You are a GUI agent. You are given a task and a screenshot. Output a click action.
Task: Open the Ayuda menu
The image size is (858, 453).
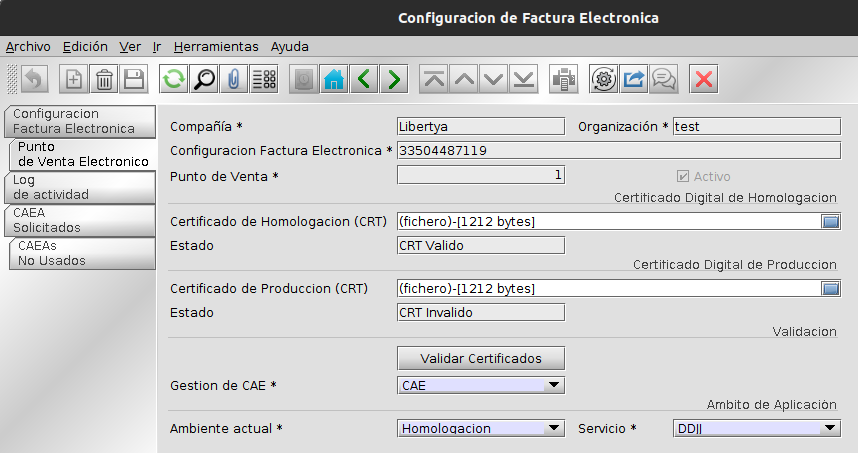(x=289, y=47)
